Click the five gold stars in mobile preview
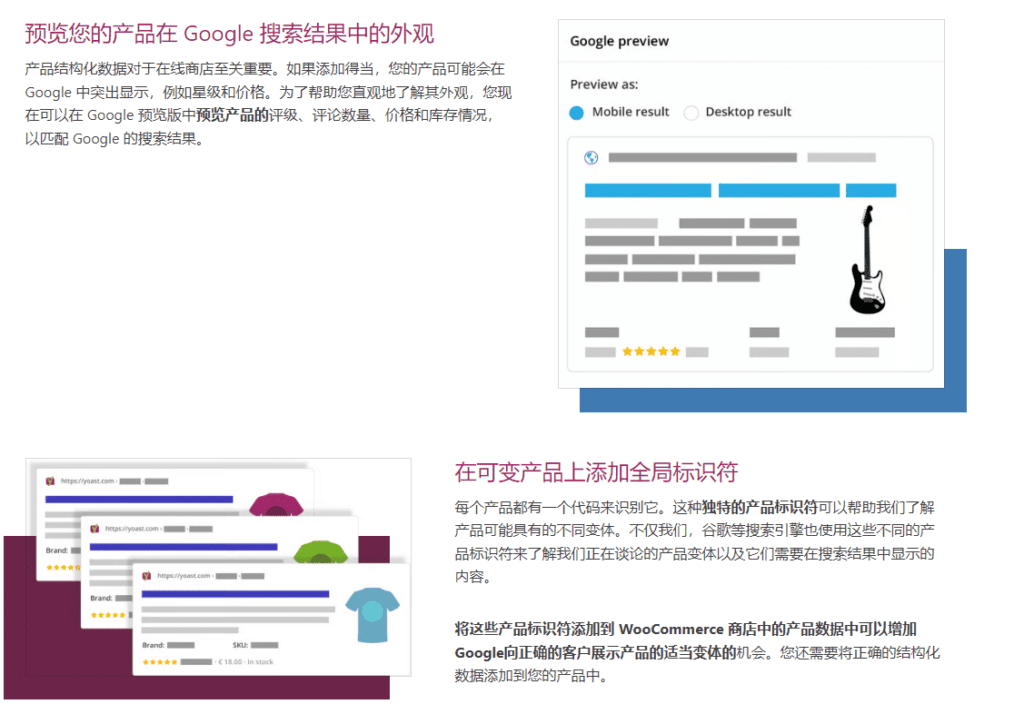Screen dimensions: 1024x724 click(x=651, y=352)
